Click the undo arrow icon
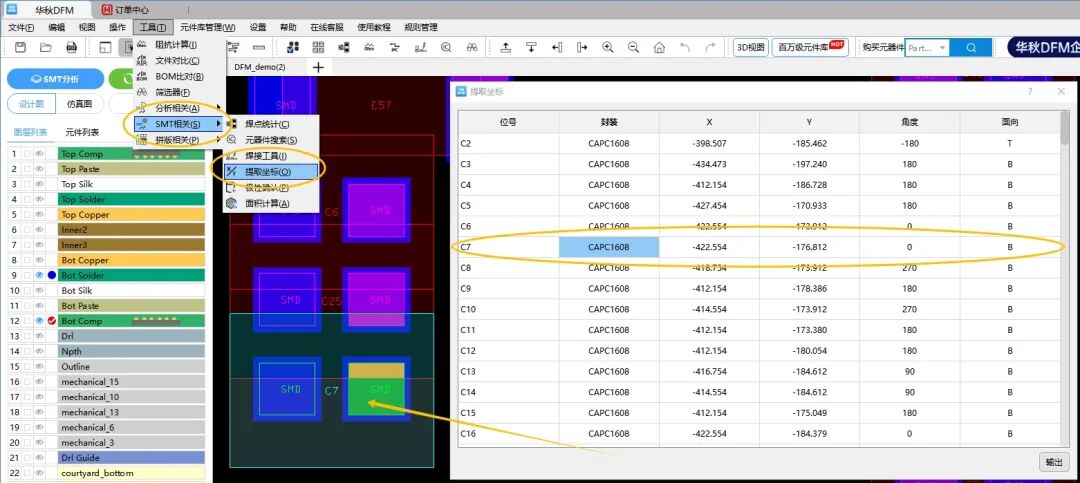 tap(685, 47)
